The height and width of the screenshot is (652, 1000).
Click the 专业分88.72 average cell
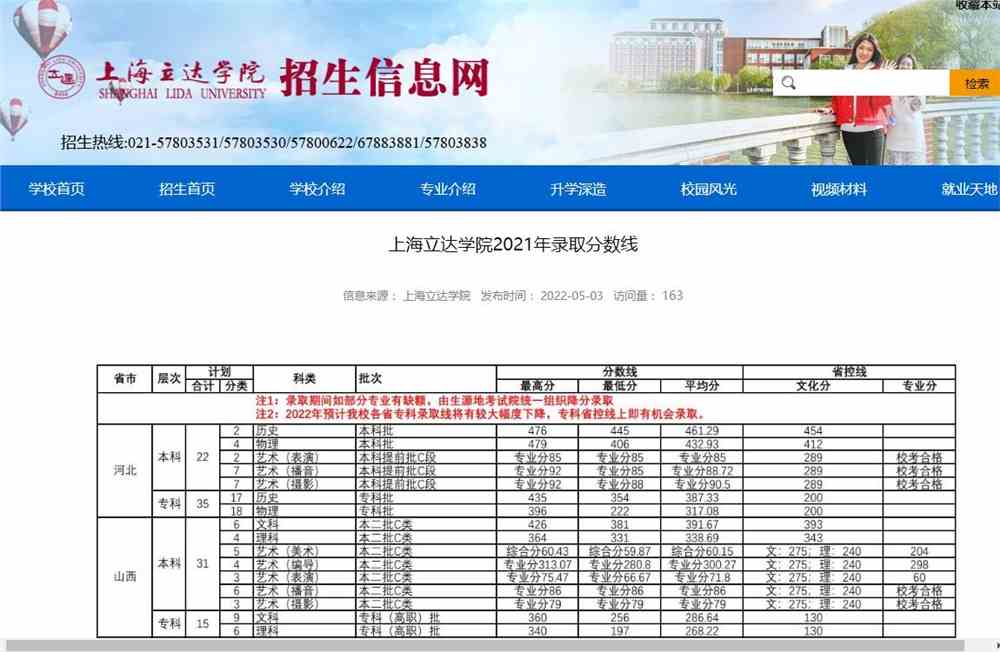(x=702, y=471)
